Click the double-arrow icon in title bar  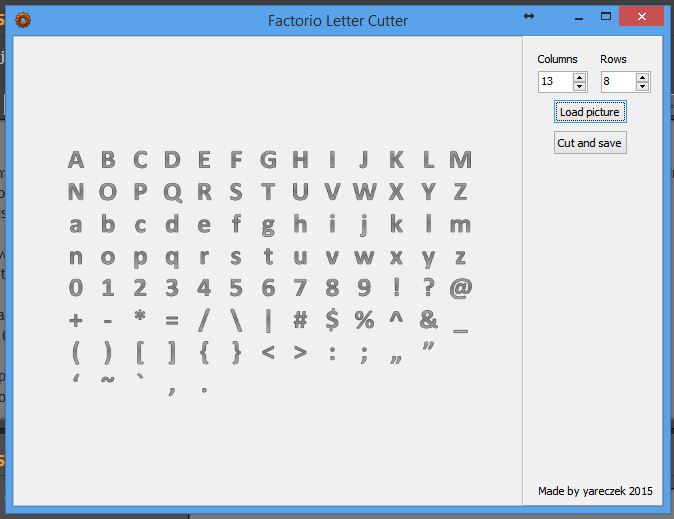point(529,16)
